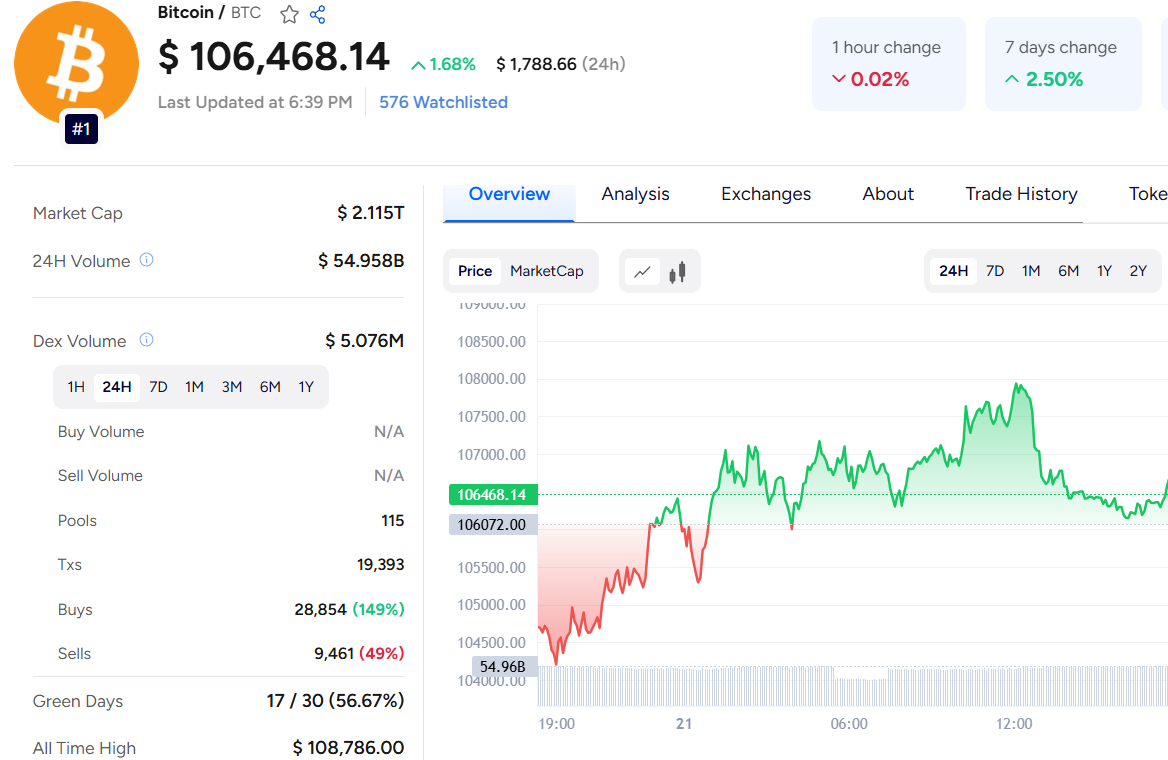Set Dex Volume period to 24H

[117, 387]
